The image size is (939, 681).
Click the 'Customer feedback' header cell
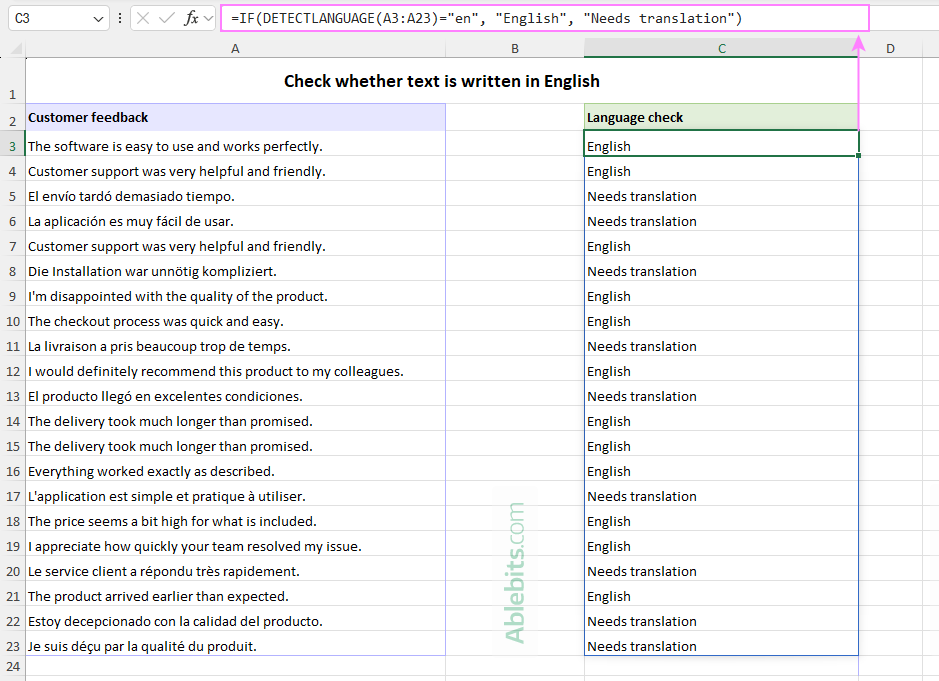[235, 117]
